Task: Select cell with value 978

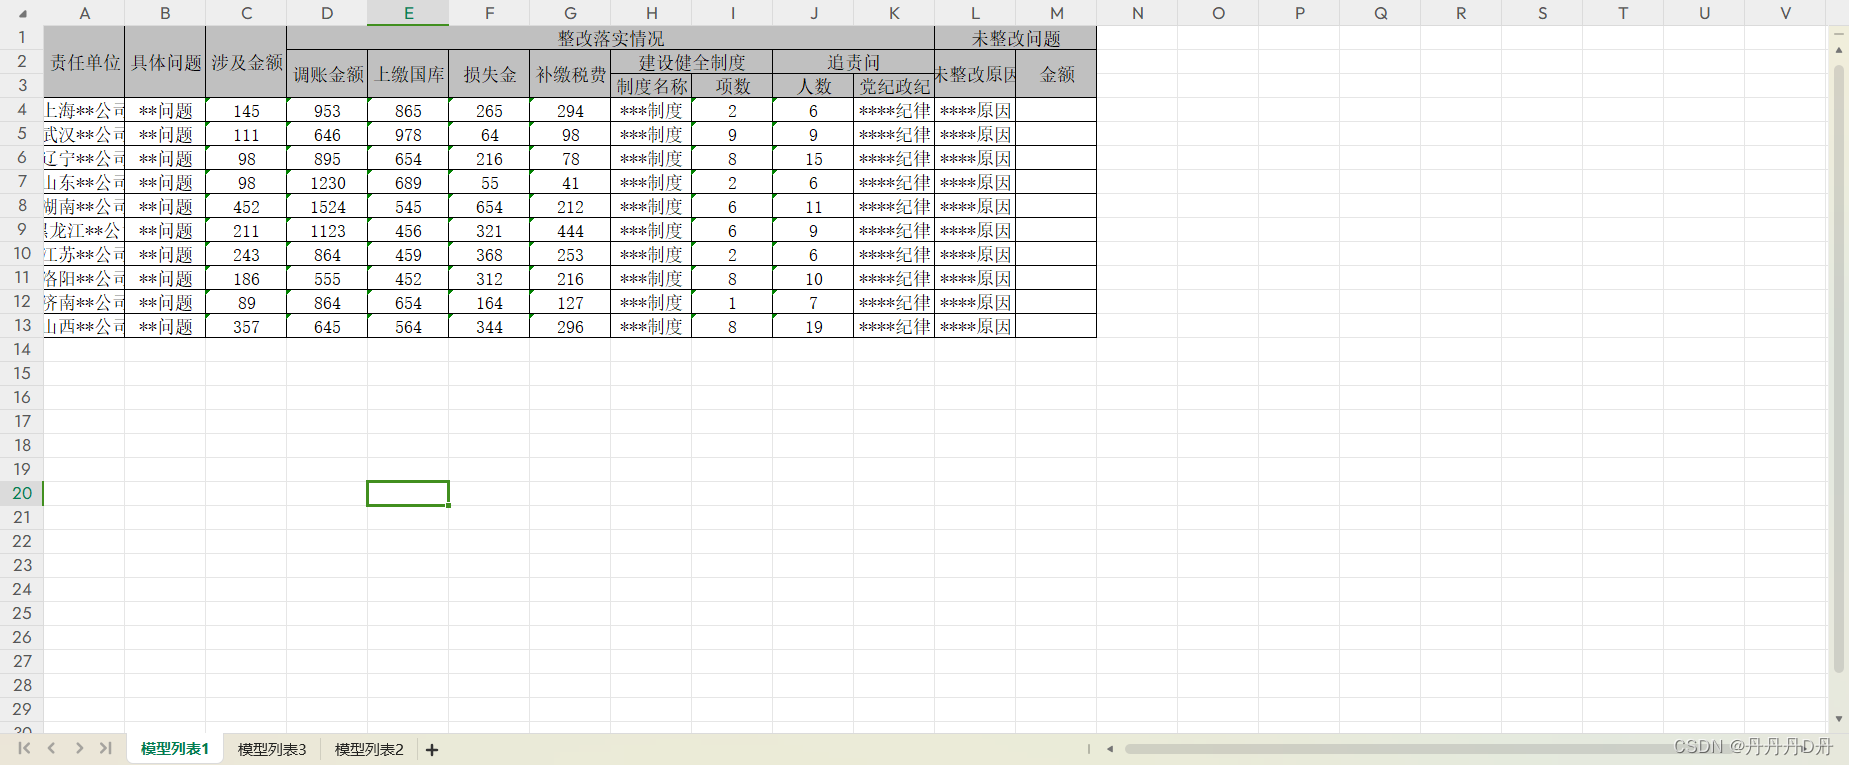Action: click(x=408, y=134)
